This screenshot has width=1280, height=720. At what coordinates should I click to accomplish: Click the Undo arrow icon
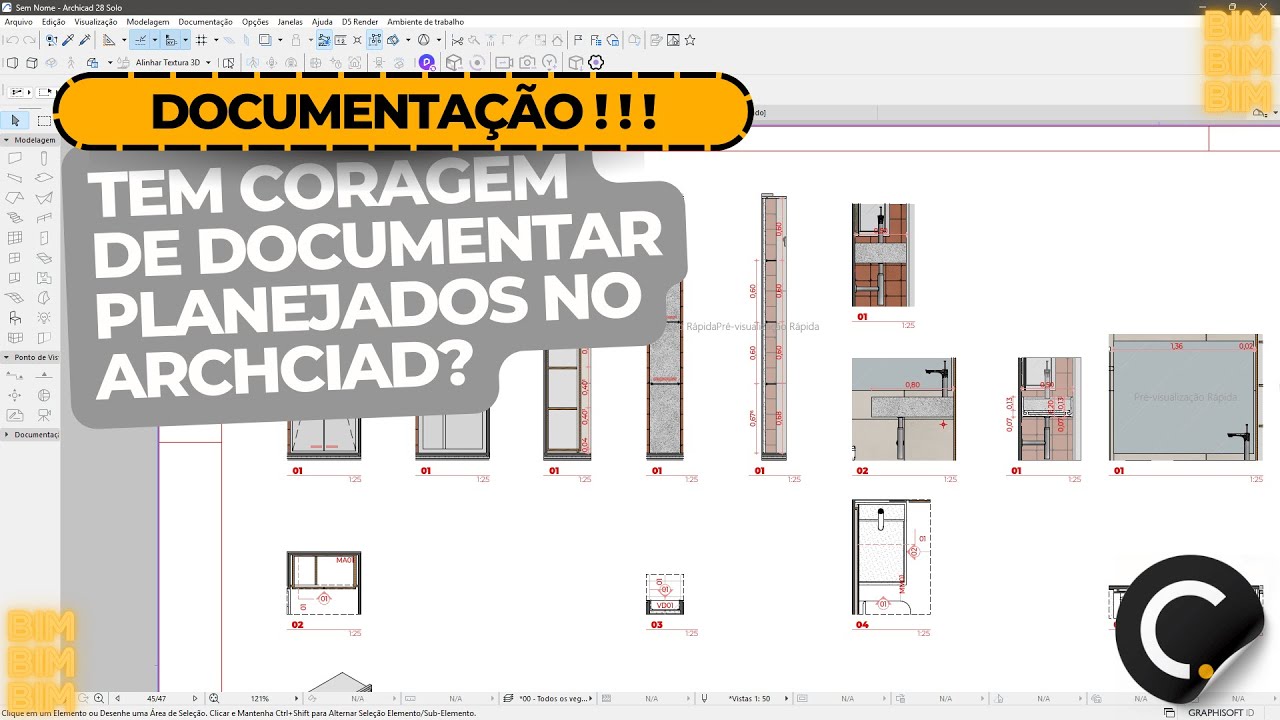click(x=11, y=40)
